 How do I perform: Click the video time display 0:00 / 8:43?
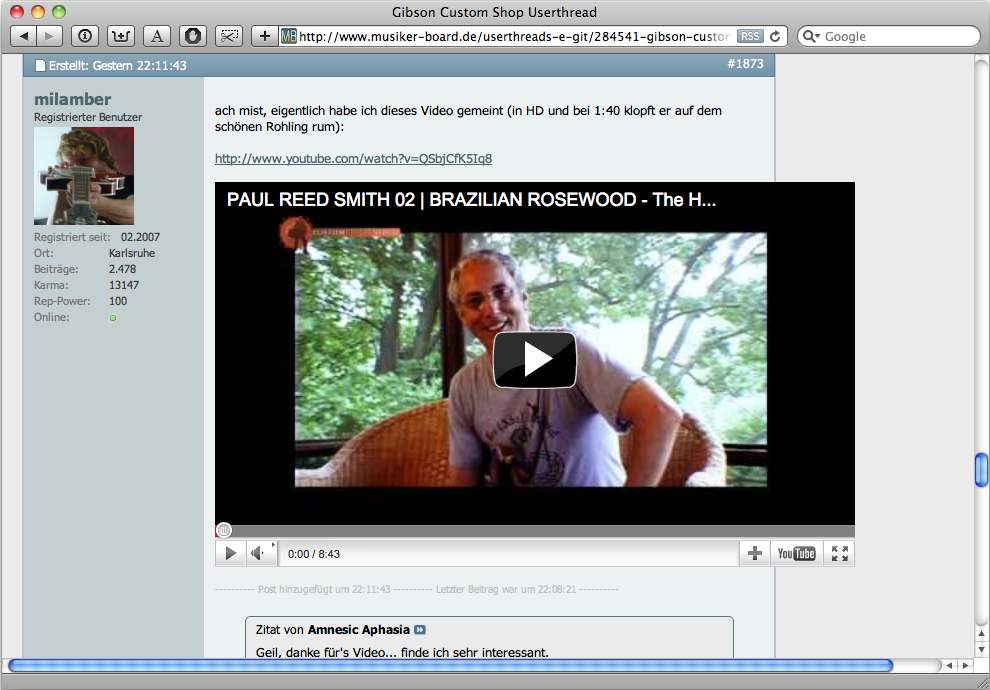(x=314, y=554)
